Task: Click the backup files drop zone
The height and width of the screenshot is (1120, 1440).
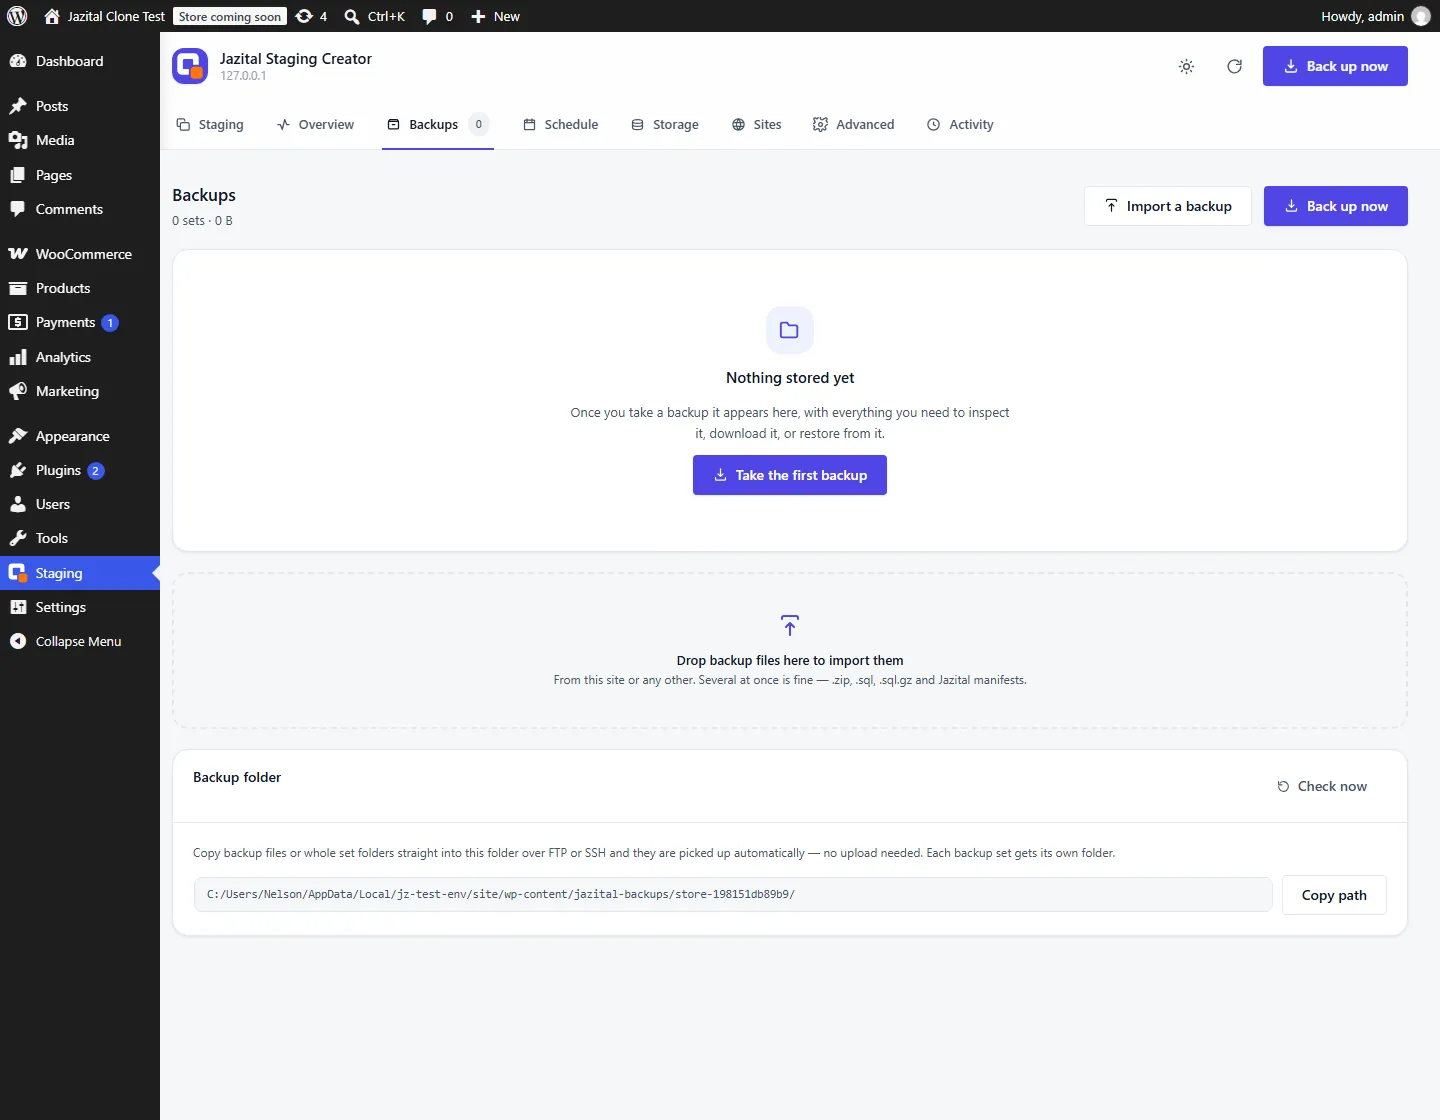Action: pos(790,650)
